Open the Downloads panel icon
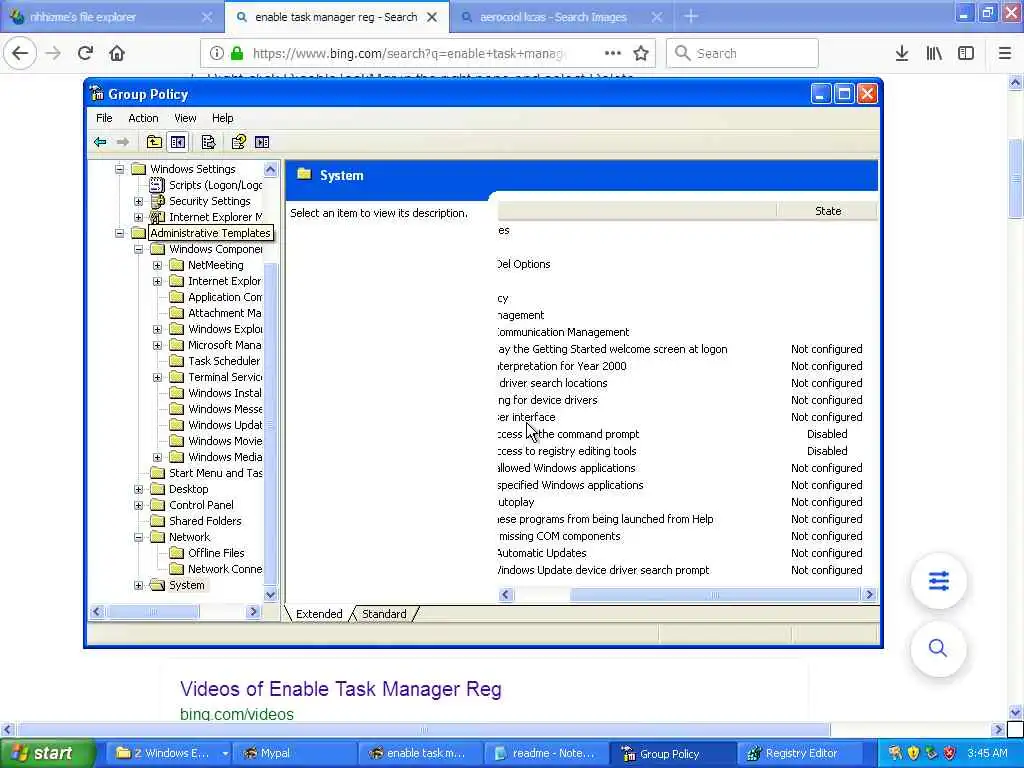The image size is (1024, 768). [x=902, y=53]
